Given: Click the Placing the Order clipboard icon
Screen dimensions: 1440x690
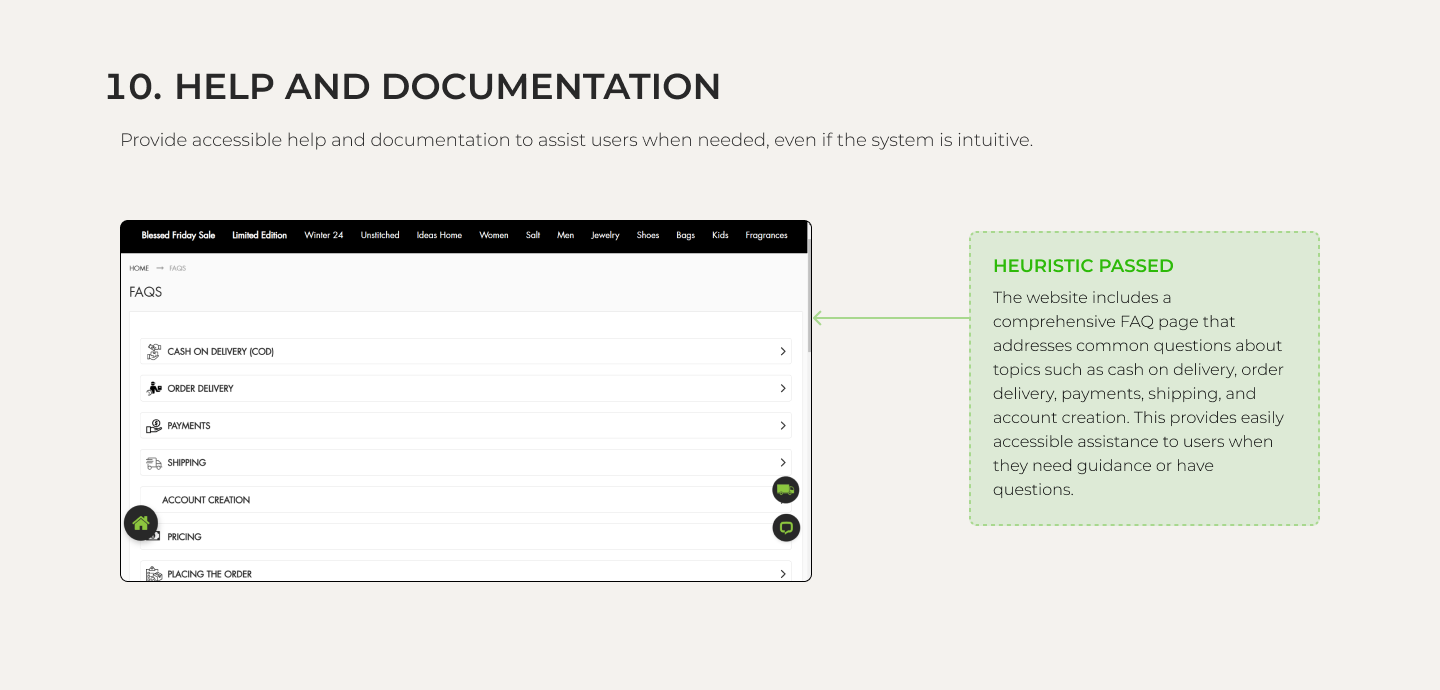Looking at the screenshot, I should click(154, 574).
